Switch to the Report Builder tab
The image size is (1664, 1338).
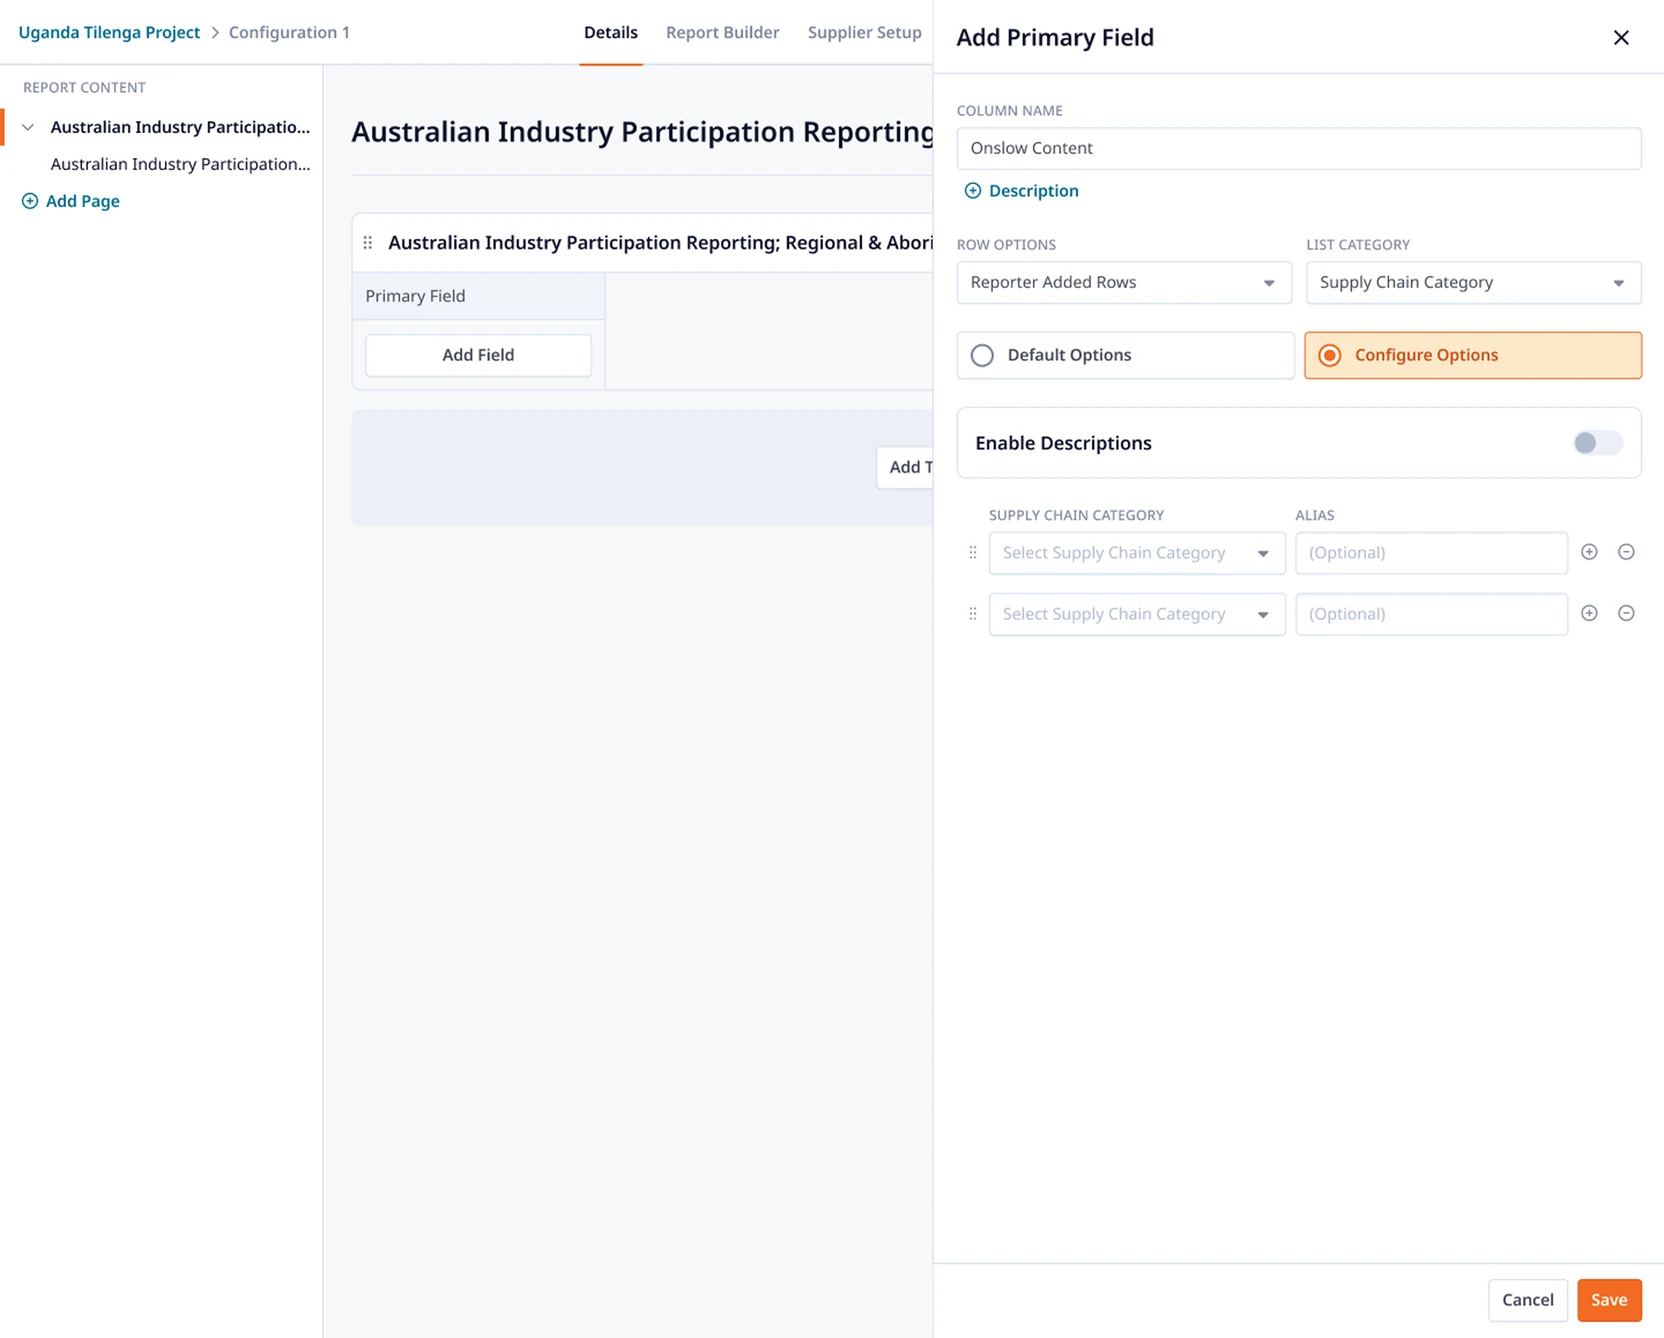(722, 32)
